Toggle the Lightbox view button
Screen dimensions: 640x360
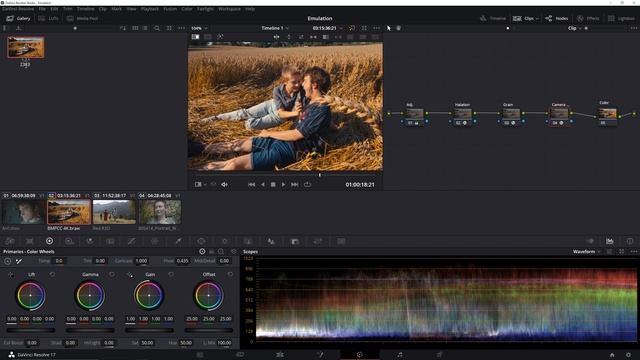[621, 18]
